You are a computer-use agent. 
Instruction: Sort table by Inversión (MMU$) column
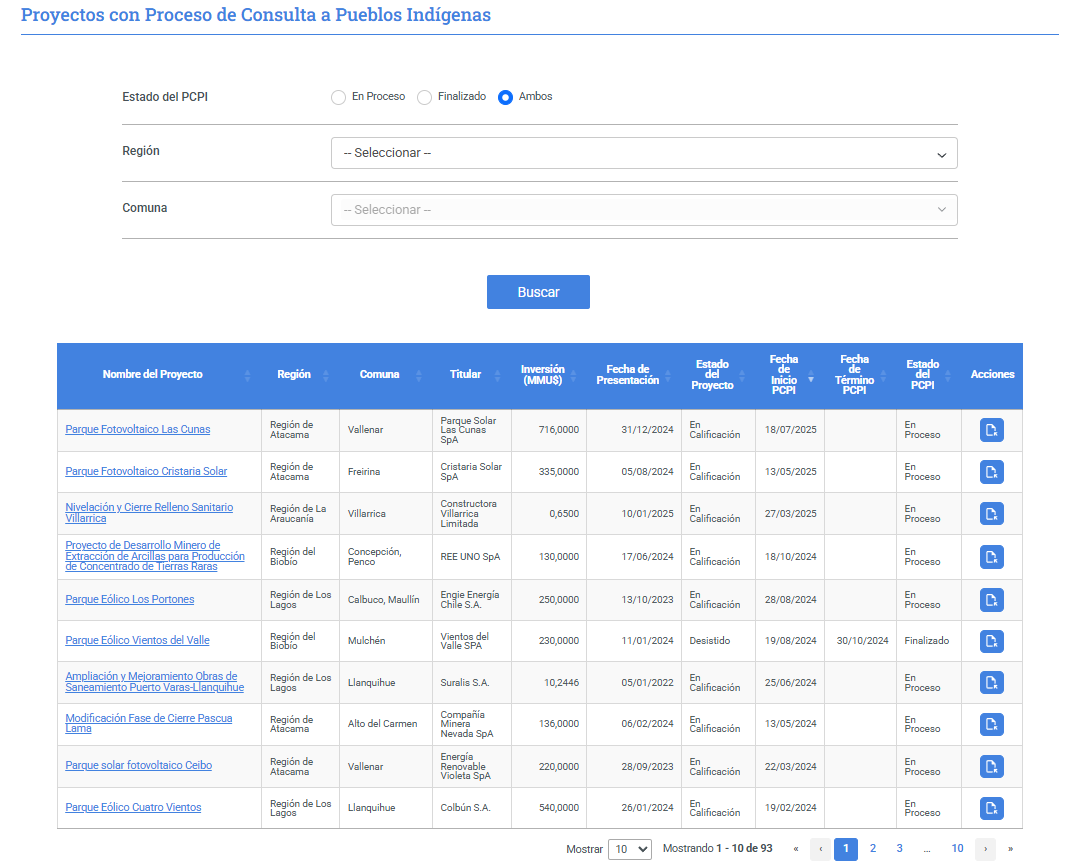[x=542, y=375]
